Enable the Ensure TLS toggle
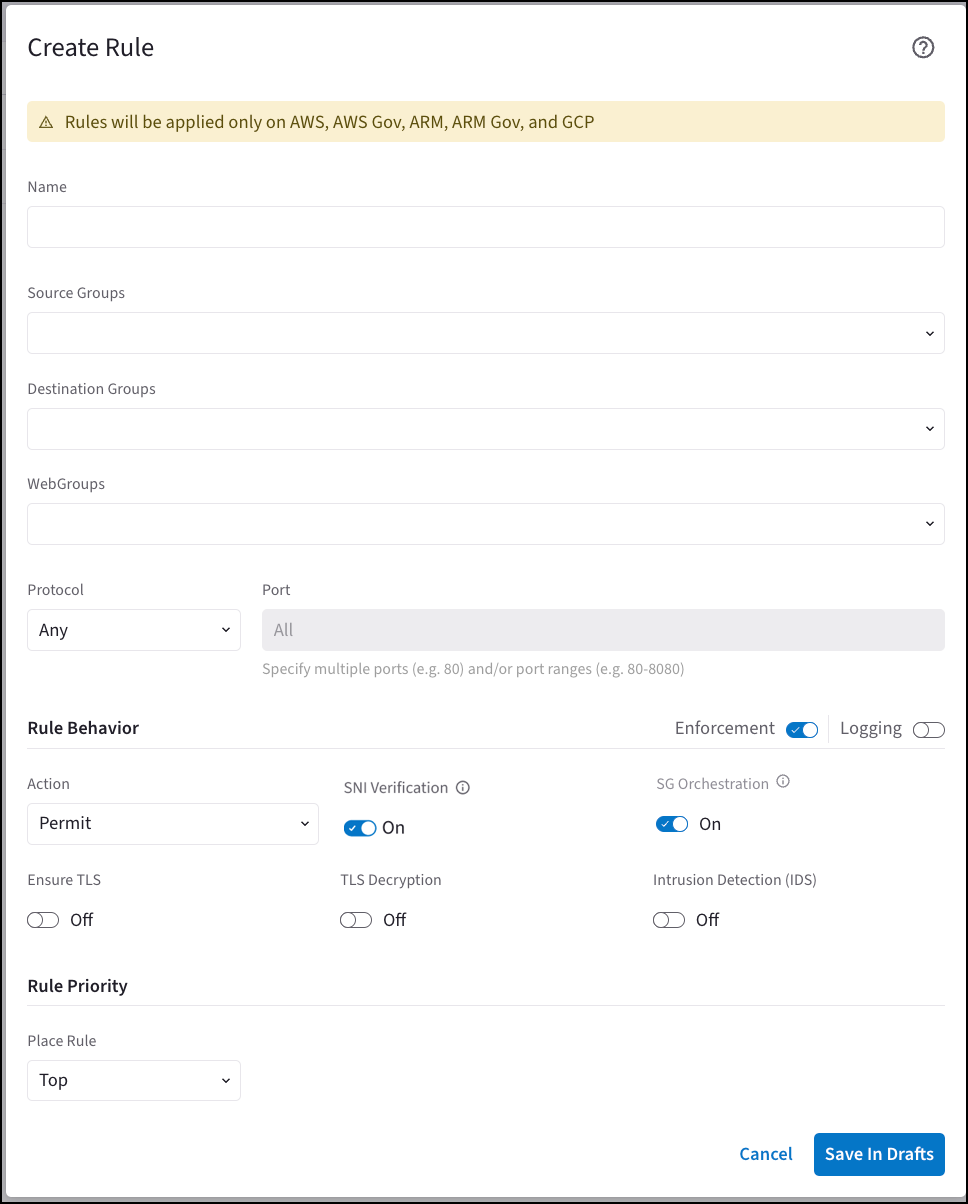The height and width of the screenshot is (1204, 968). [x=44, y=920]
